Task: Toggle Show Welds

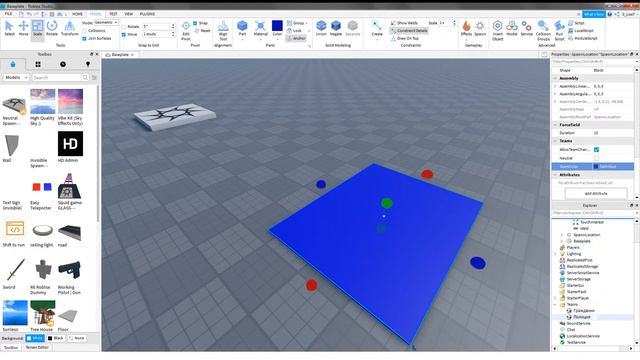Action: coord(404,23)
